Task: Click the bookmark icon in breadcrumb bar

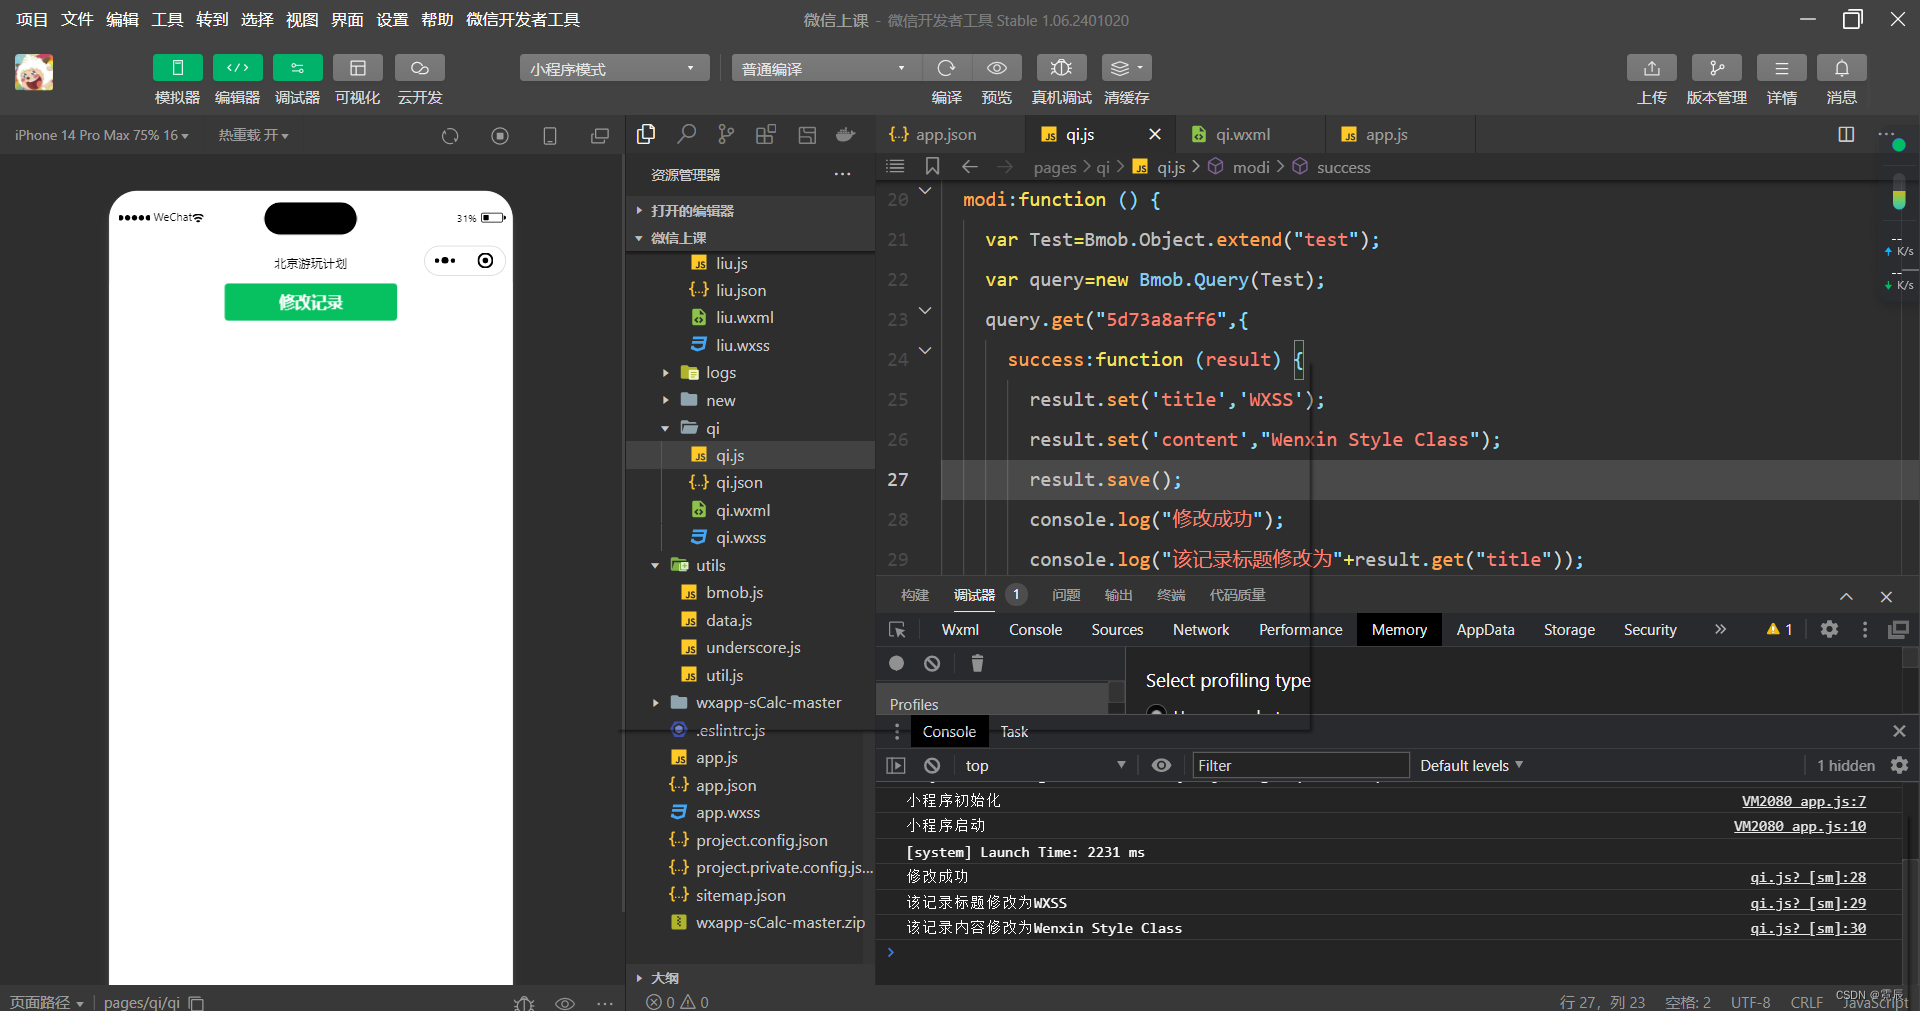Action: [932, 166]
